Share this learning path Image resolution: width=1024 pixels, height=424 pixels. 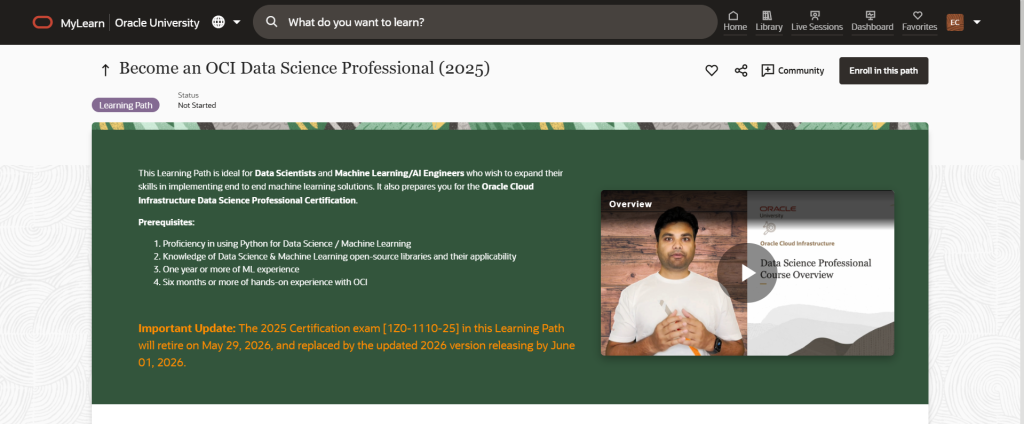tap(741, 71)
